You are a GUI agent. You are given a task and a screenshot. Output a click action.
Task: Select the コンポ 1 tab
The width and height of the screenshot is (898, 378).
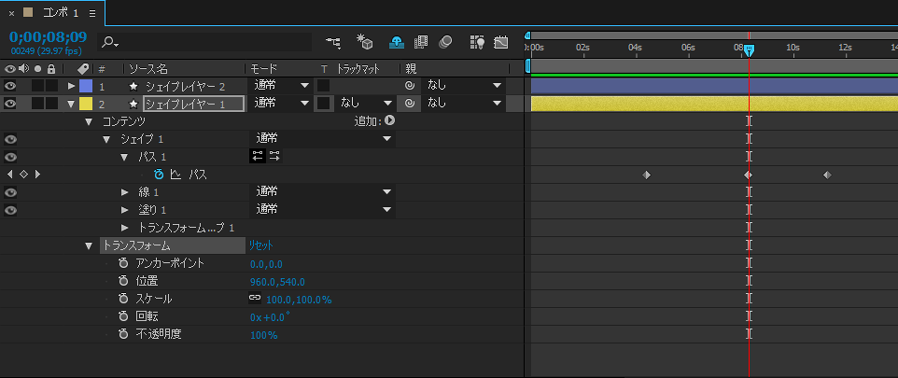61,13
